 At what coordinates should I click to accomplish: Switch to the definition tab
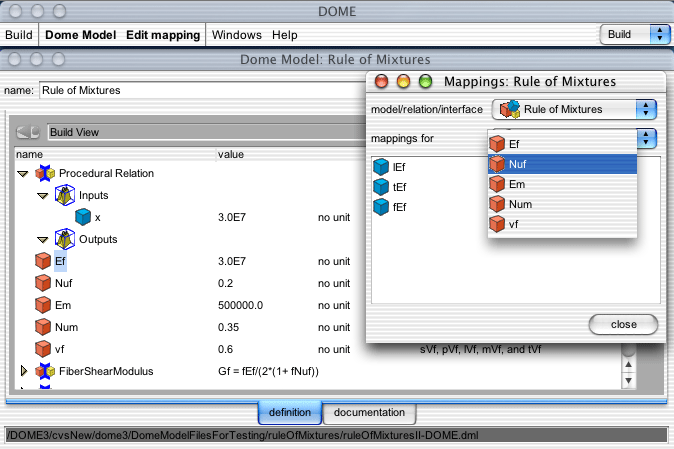pyautogui.click(x=290, y=412)
